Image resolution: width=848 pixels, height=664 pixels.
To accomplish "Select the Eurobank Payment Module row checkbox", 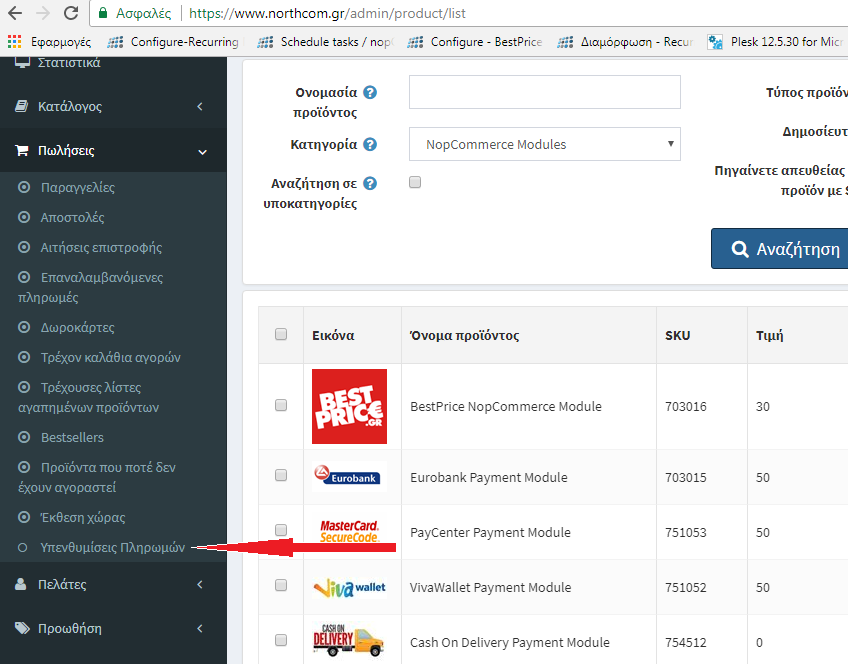I will coord(281,475).
